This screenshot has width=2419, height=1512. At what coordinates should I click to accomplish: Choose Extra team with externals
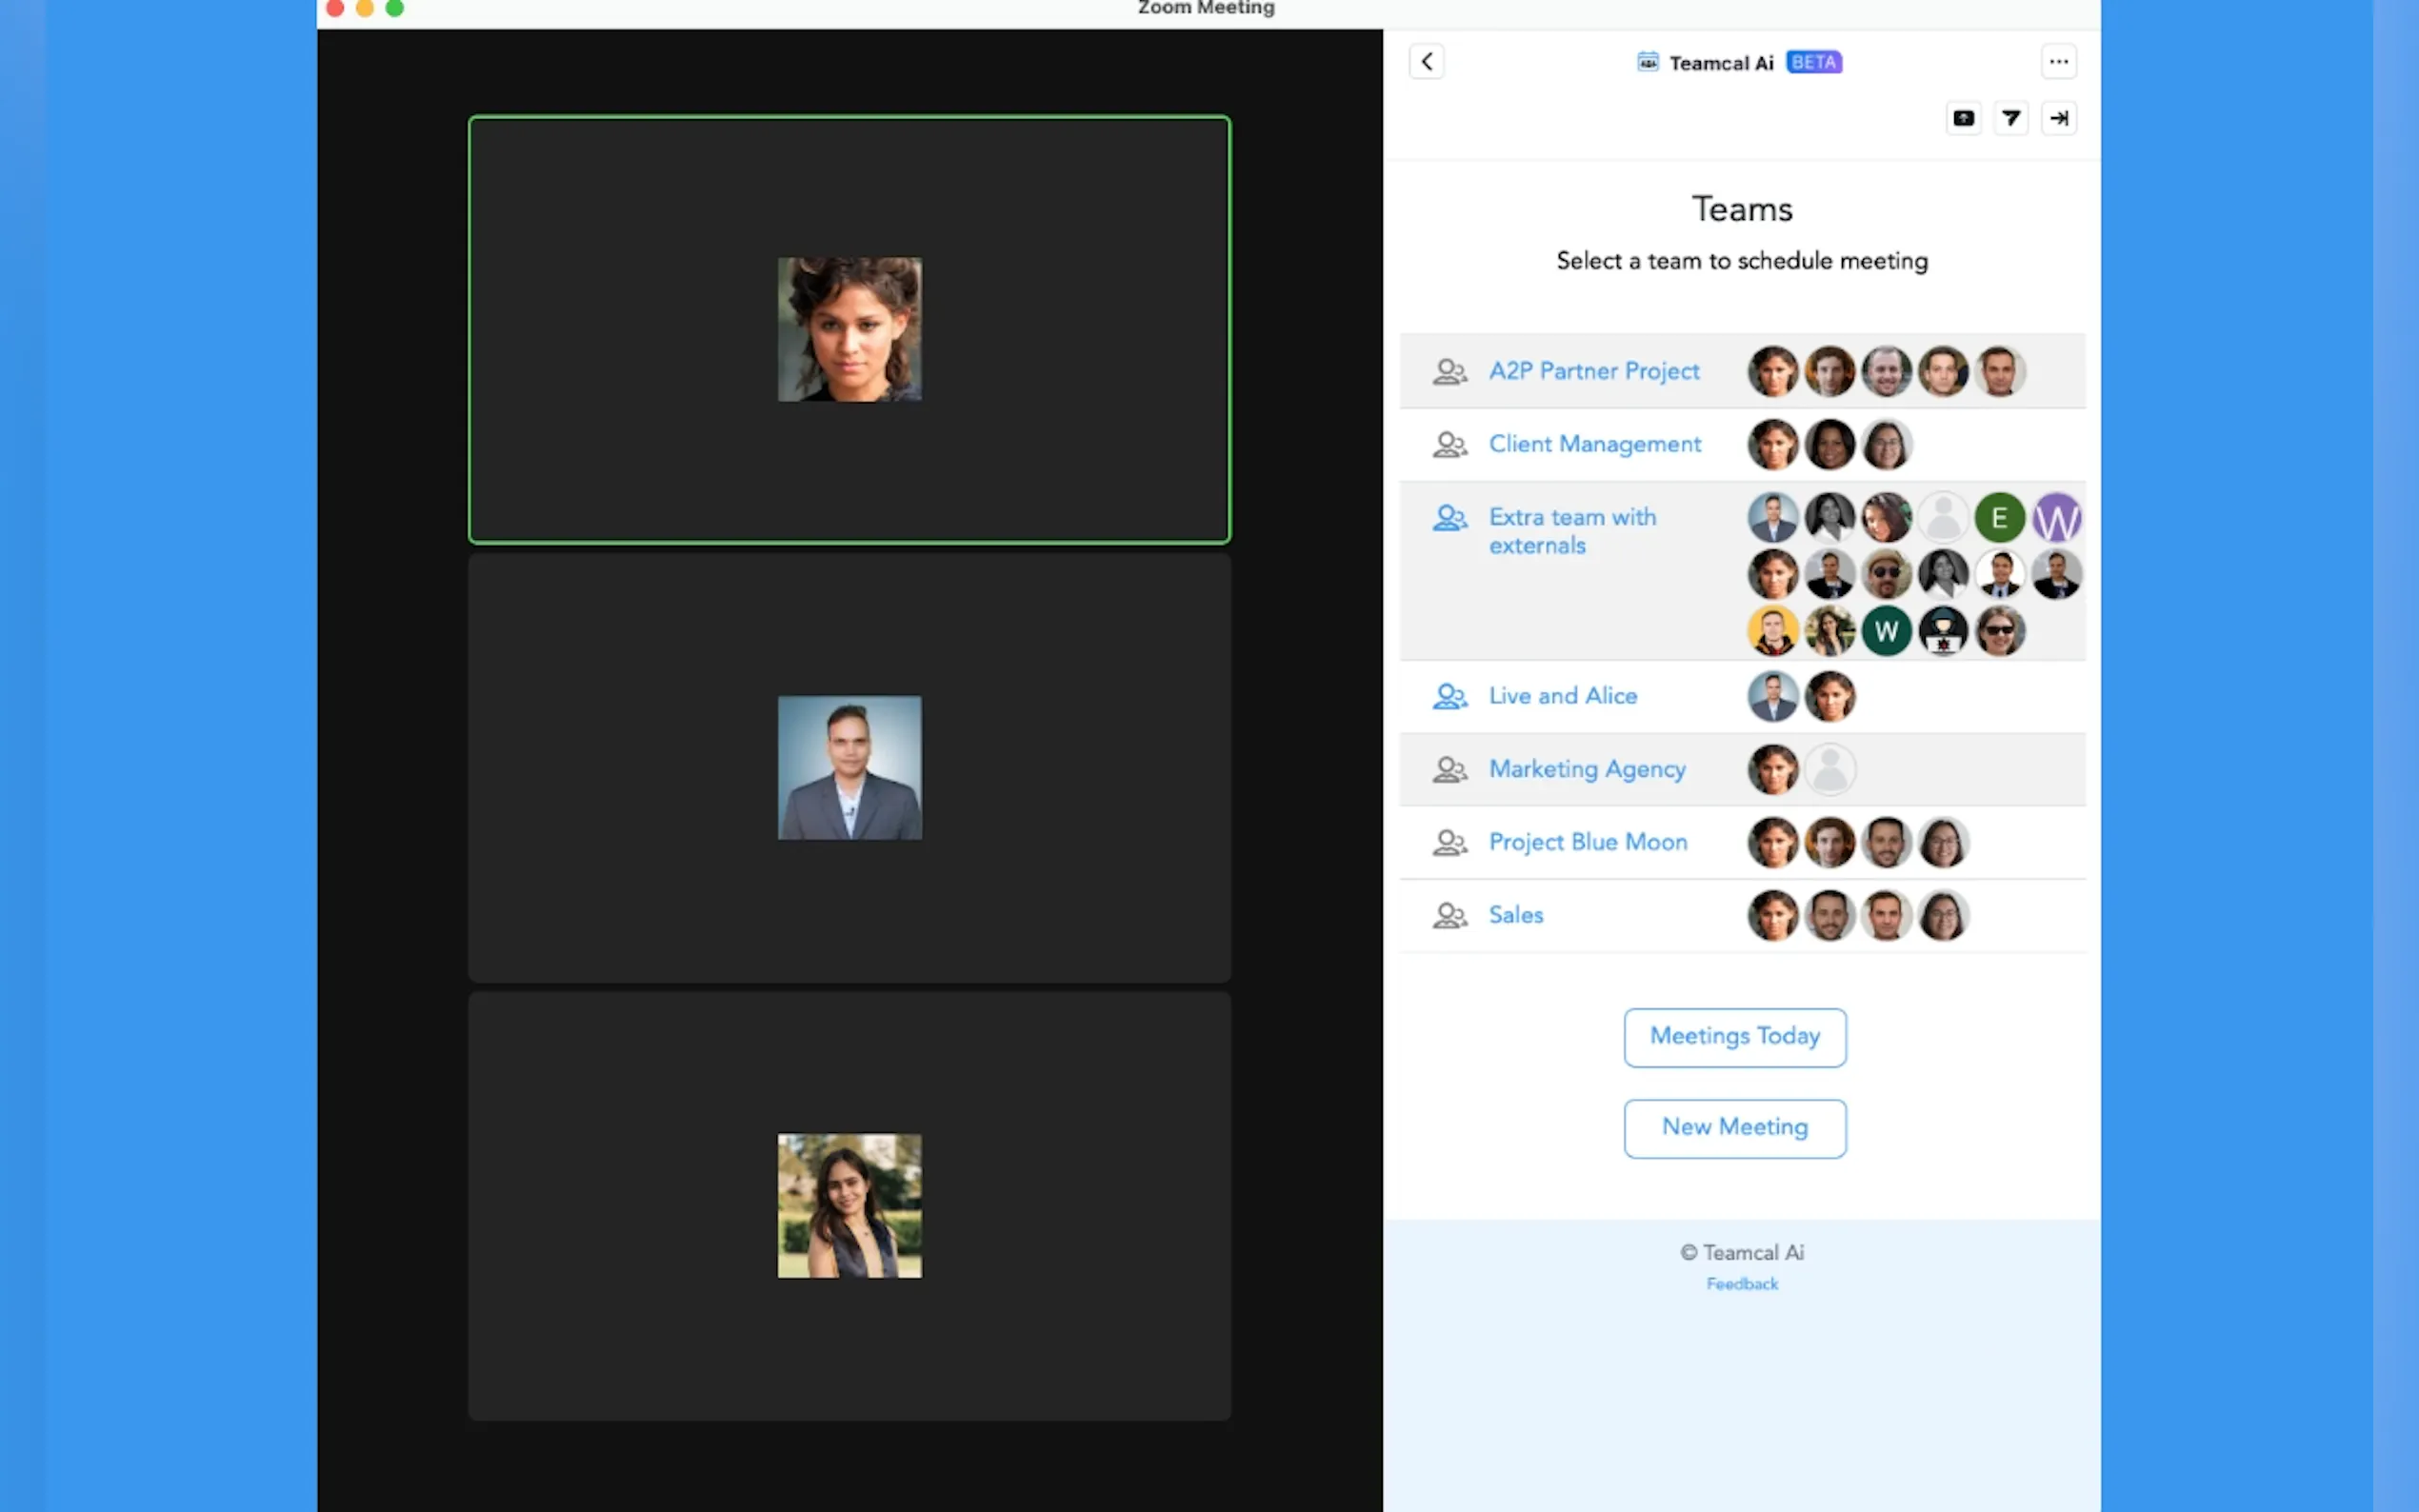click(x=1571, y=531)
